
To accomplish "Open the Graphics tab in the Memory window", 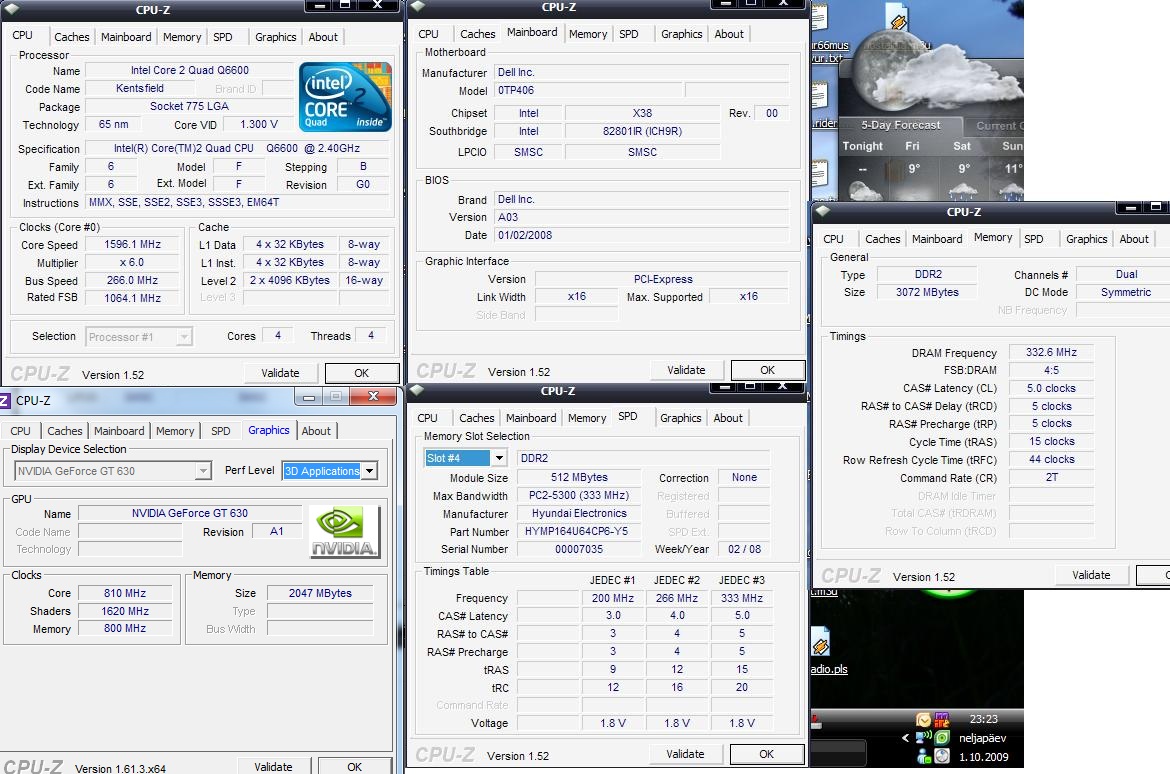I will [x=1086, y=239].
